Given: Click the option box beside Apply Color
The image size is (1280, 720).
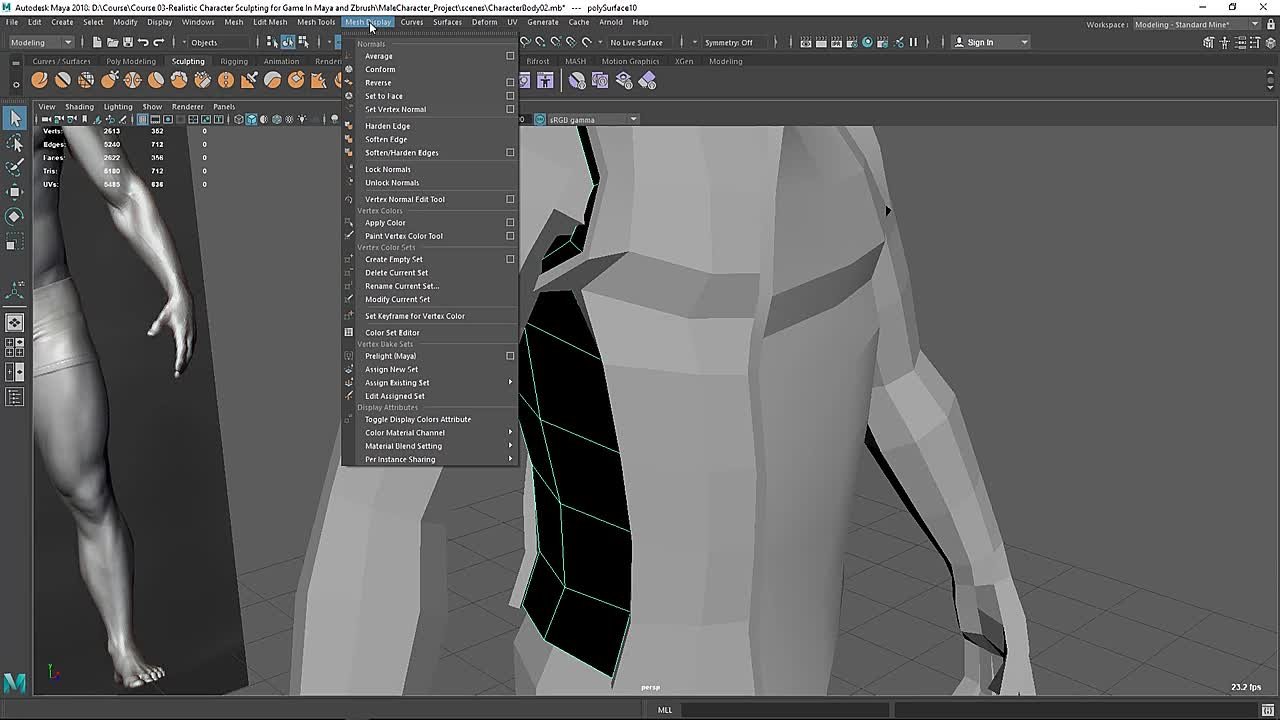Looking at the screenshot, I should [510, 223].
